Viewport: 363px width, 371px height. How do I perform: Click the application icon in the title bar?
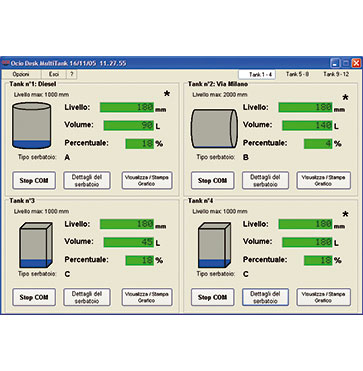(x=5, y=63)
